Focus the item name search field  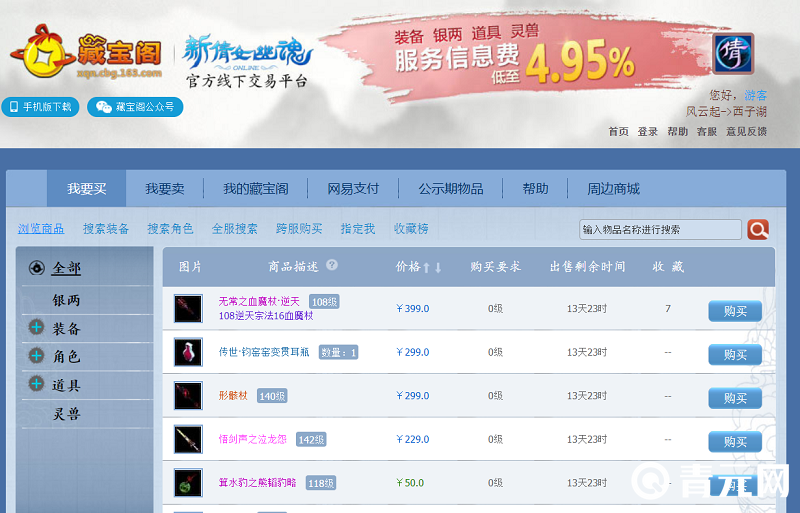(x=660, y=229)
